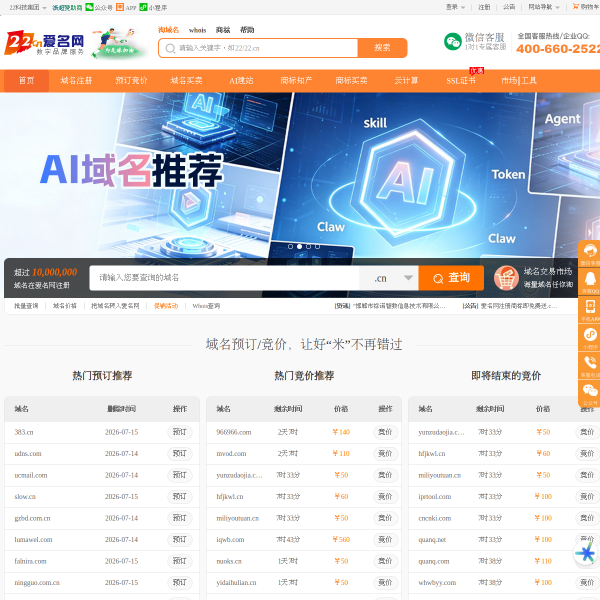Open the .cn domain suffix dropdown
Image resolution: width=600 pixels, height=600 pixels.
click(389, 278)
